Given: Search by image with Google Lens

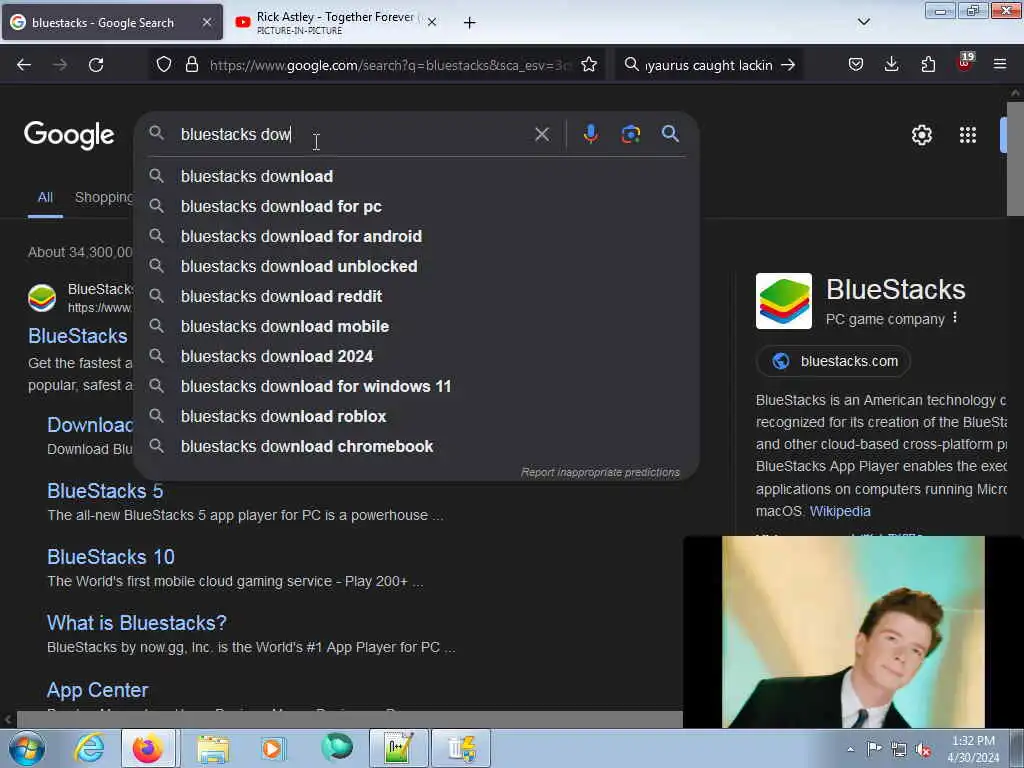Looking at the screenshot, I should pyautogui.click(x=630, y=134).
